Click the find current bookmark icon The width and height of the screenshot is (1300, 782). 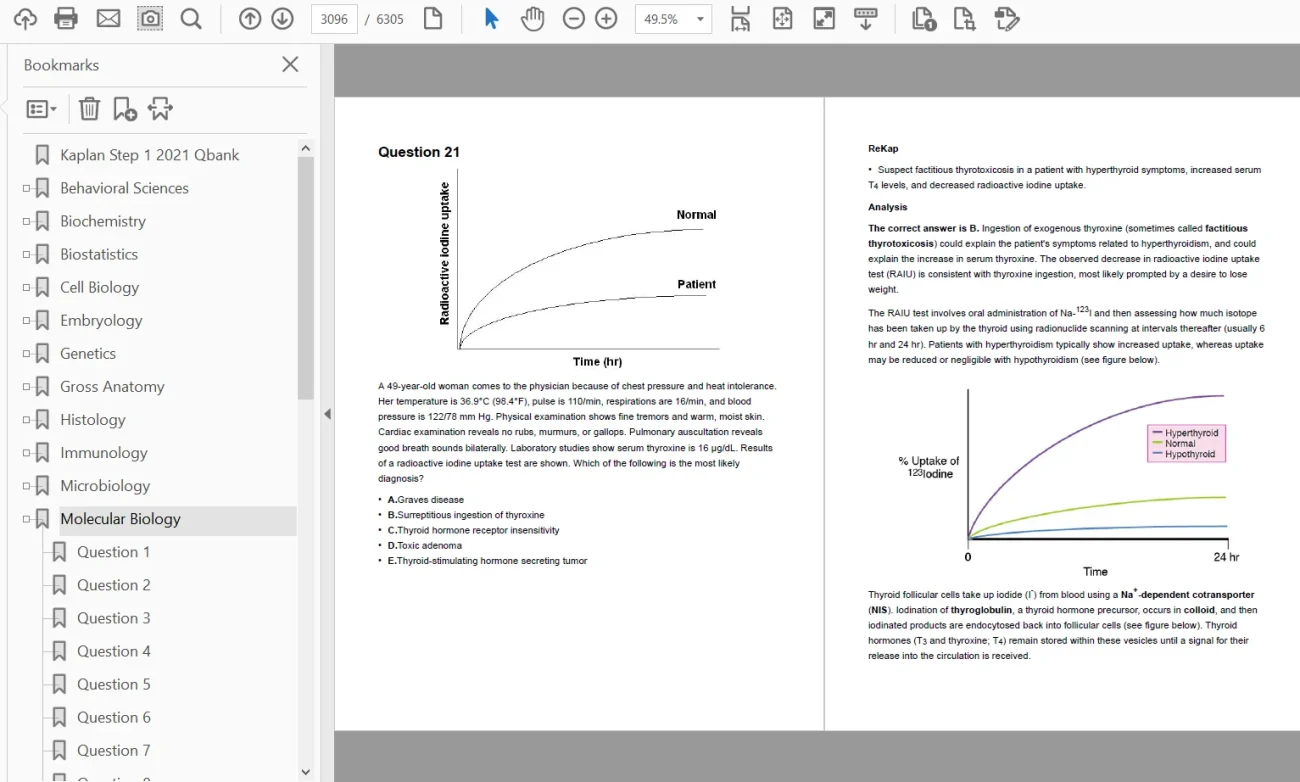click(160, 109)
